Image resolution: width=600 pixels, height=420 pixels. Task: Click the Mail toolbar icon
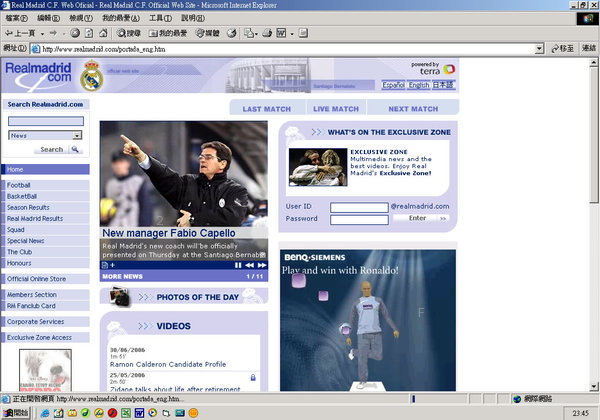(249, 33)
